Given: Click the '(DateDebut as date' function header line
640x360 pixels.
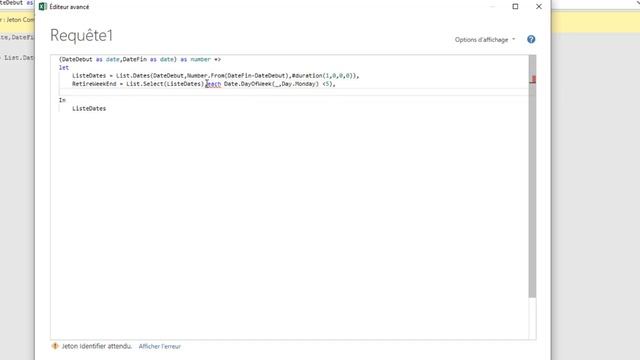Looking at the screenshot, I should click(x=140, y=59).
